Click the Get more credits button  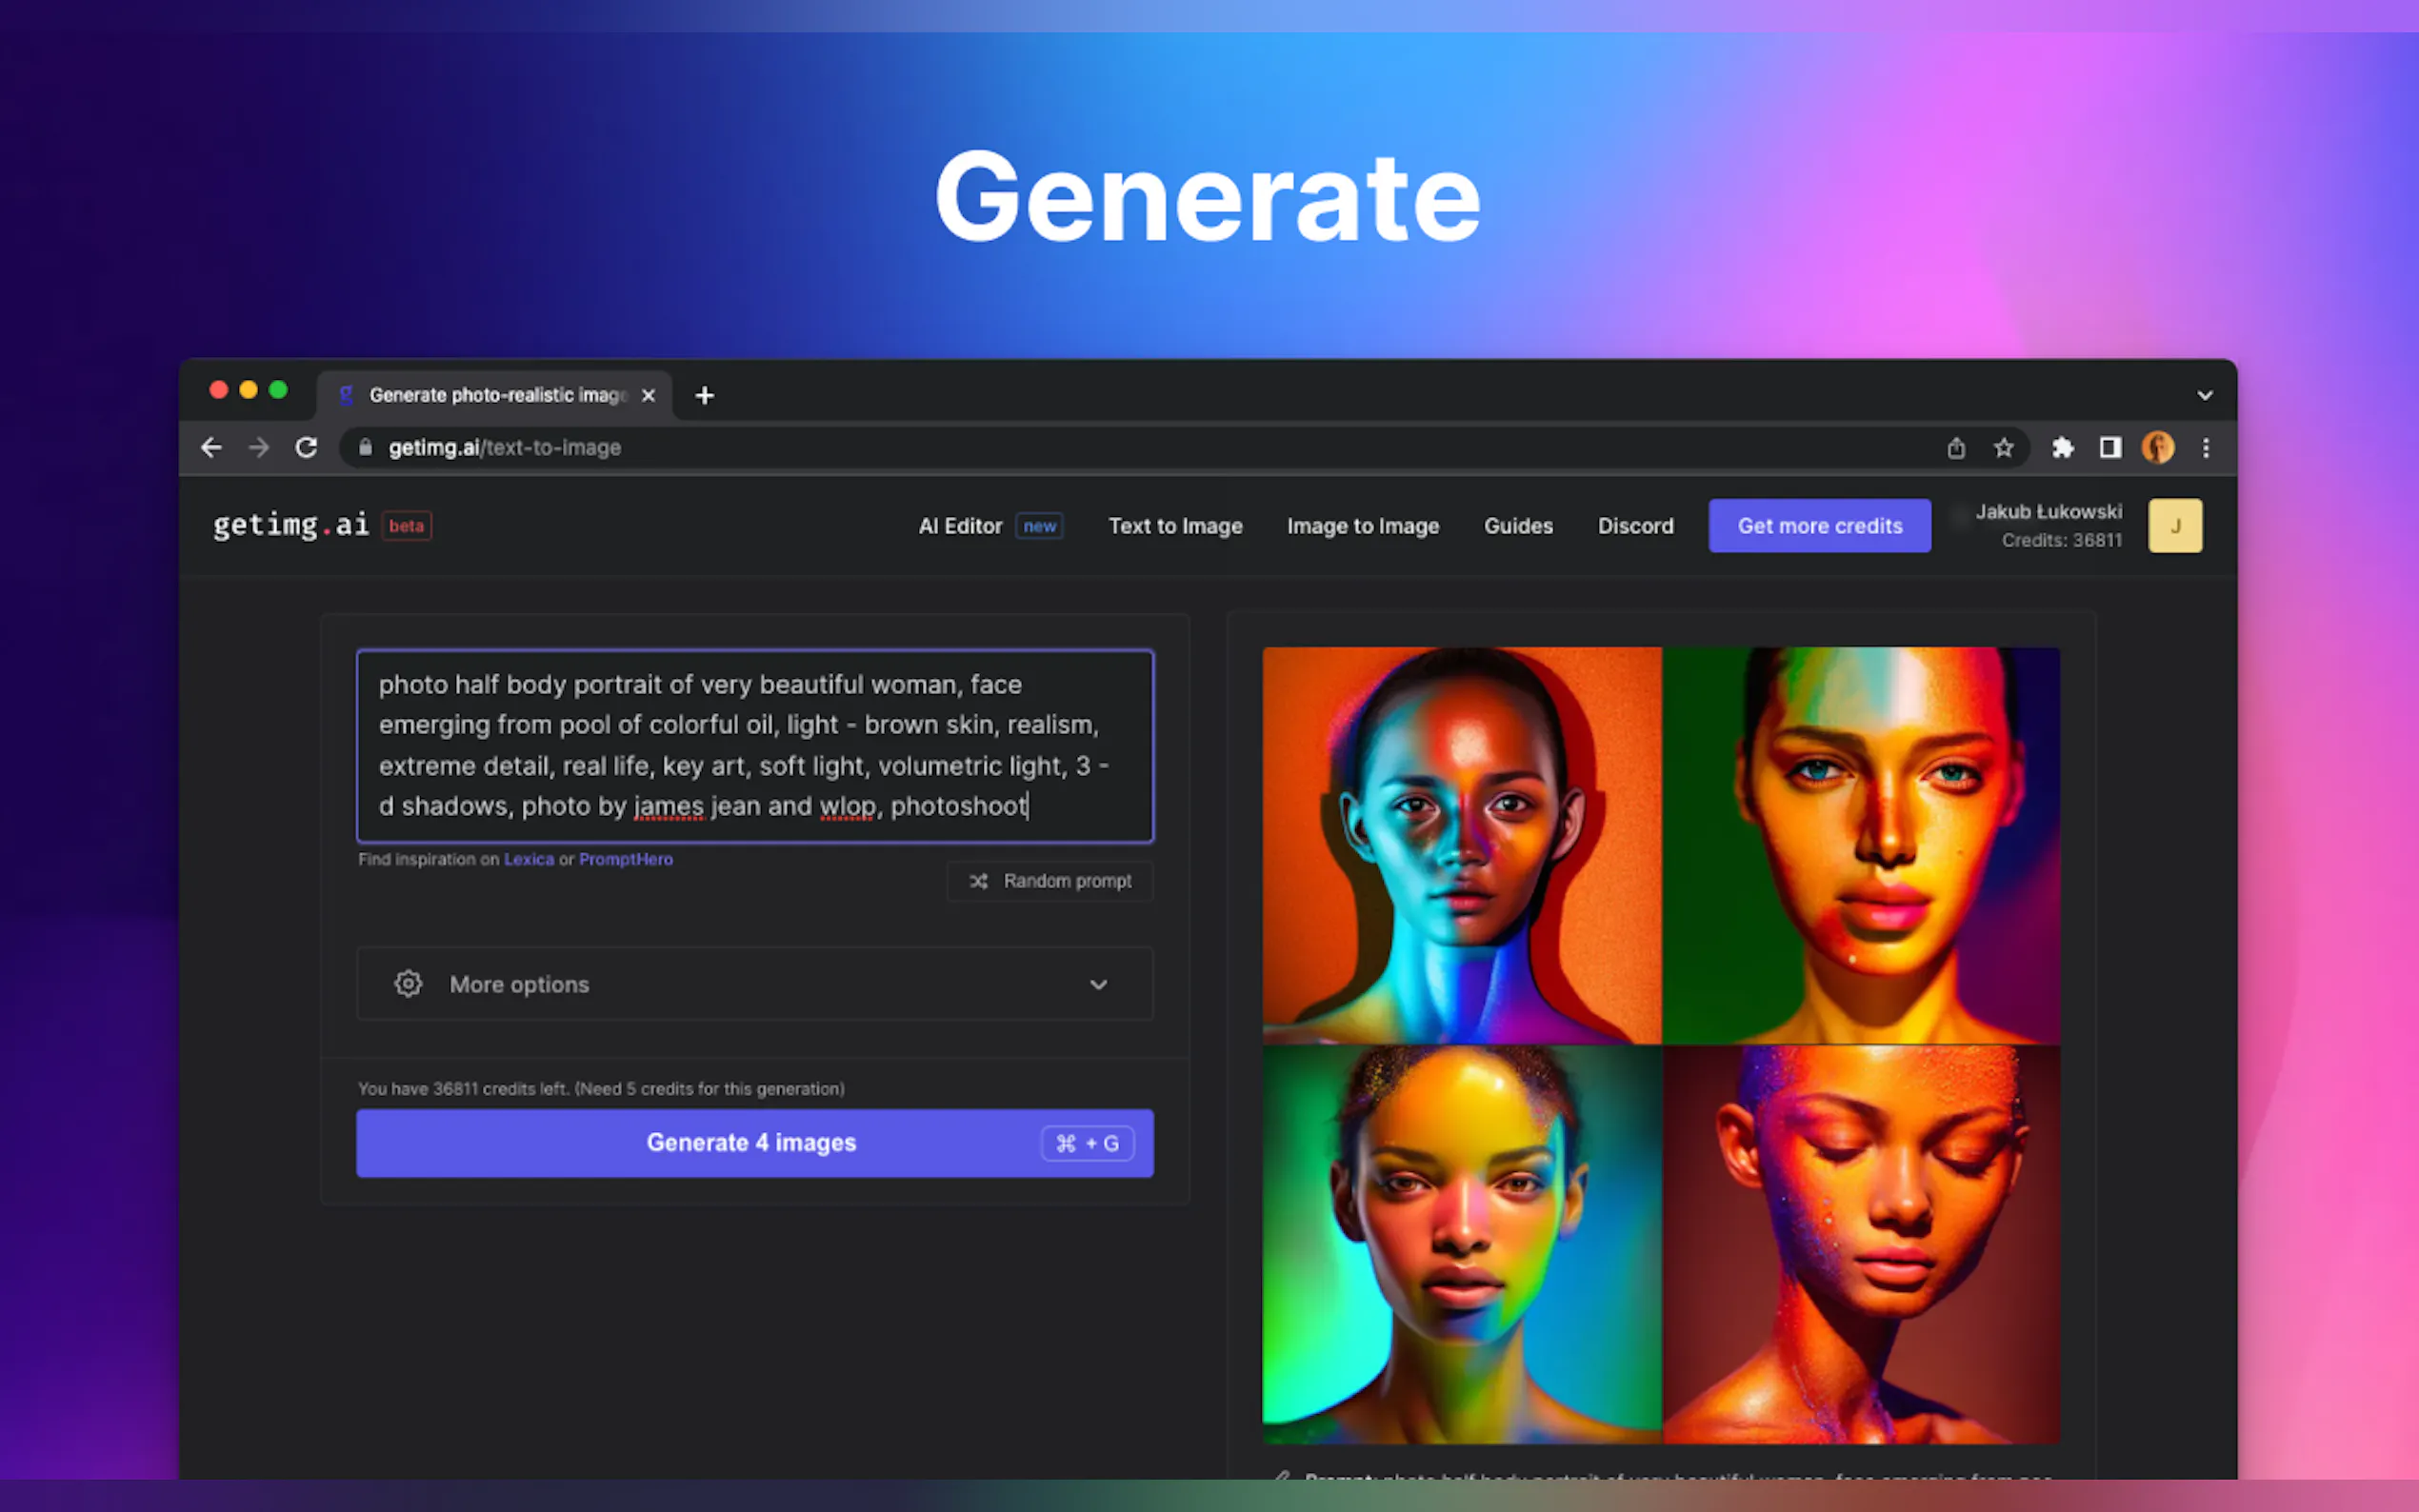(1819, 526)
